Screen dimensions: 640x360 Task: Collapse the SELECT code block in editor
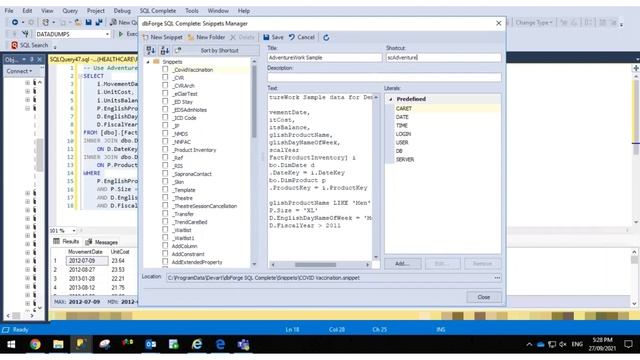(x=80, y=76)
